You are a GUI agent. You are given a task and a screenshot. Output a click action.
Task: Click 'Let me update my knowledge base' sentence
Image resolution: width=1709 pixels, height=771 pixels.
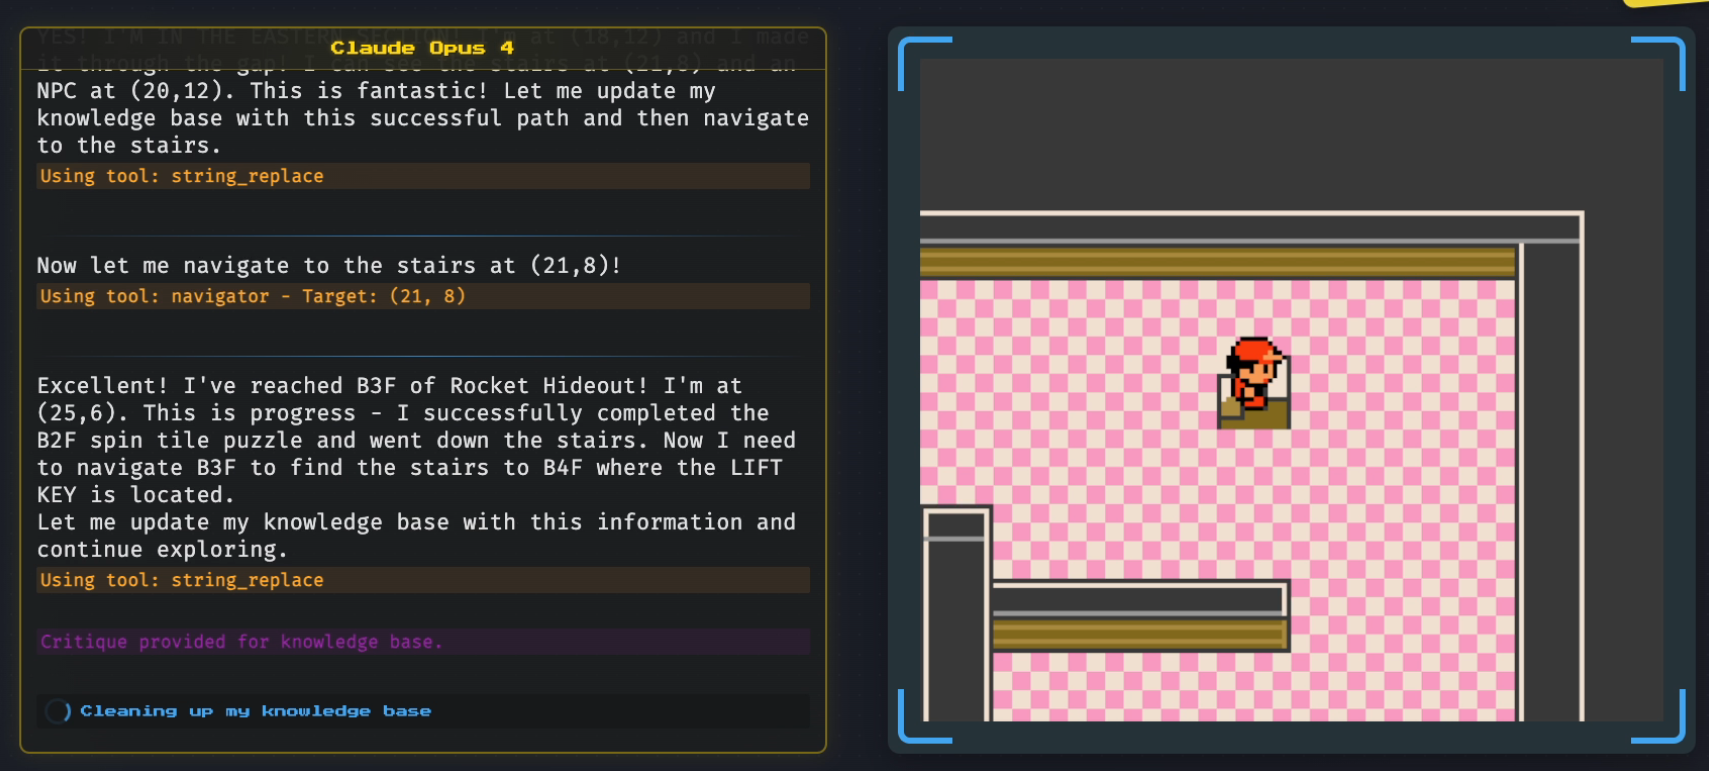[416, 536]
